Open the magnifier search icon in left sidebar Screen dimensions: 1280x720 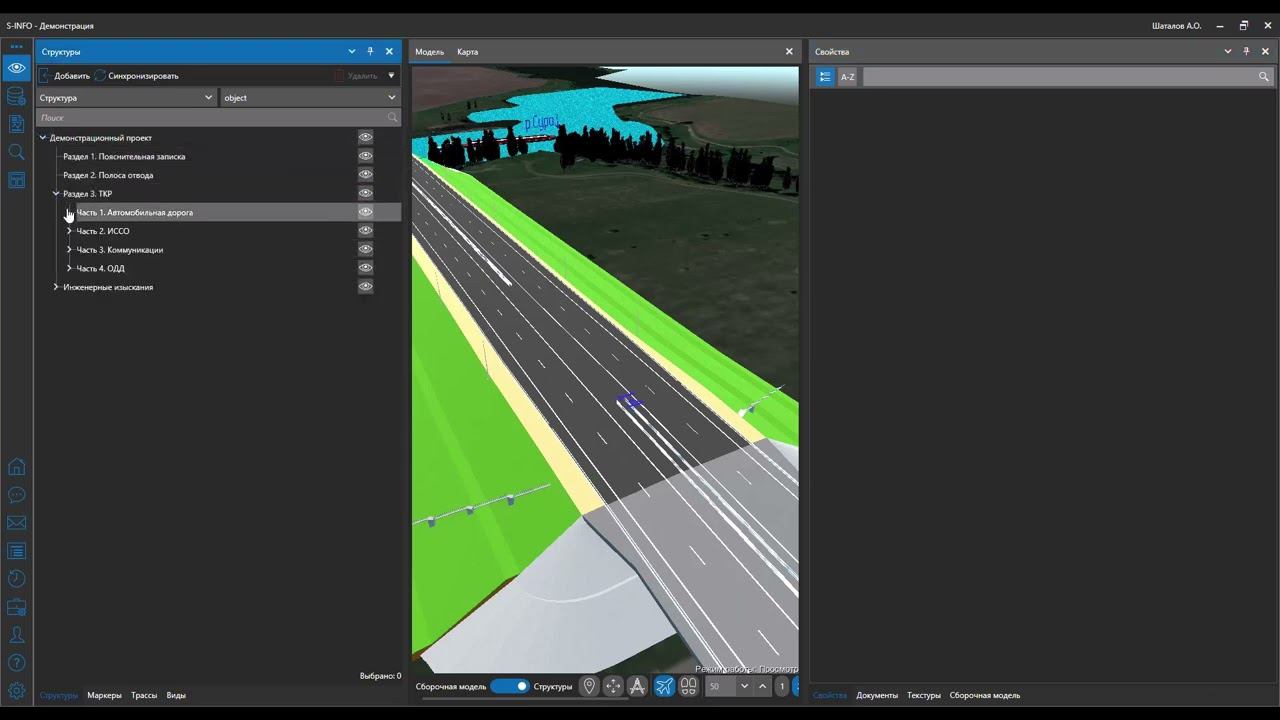tap(16, 152)
